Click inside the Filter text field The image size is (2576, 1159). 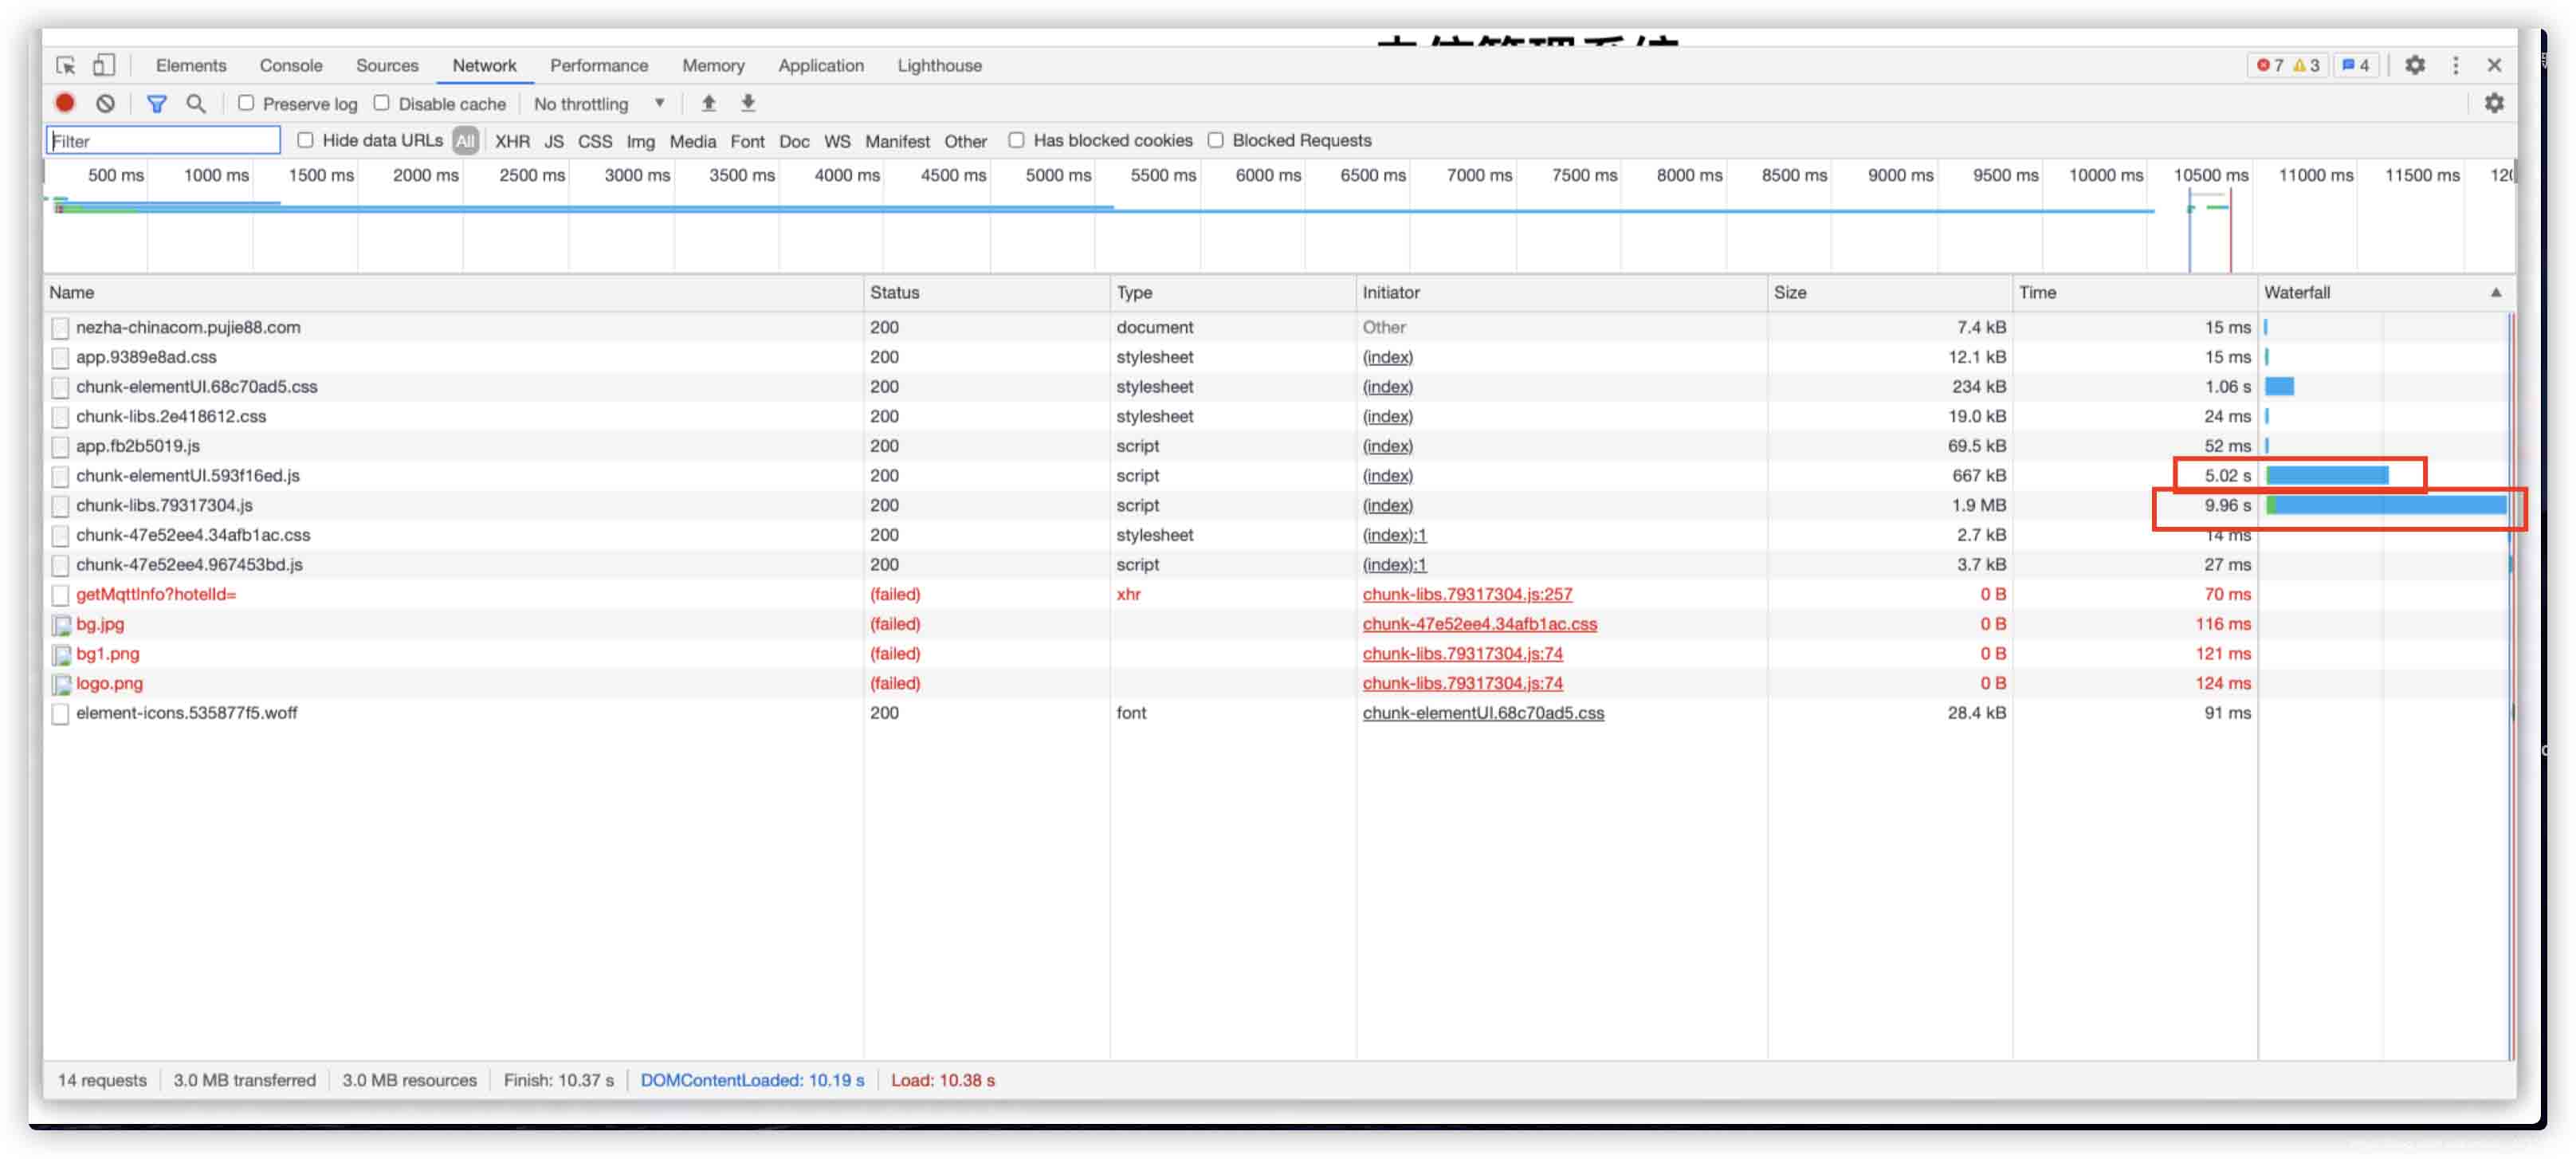[x=163, y=141]
